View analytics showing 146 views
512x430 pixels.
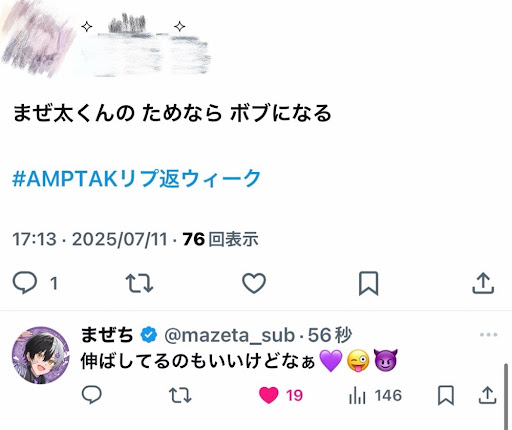pyautogui.click(x=375, y=395)
